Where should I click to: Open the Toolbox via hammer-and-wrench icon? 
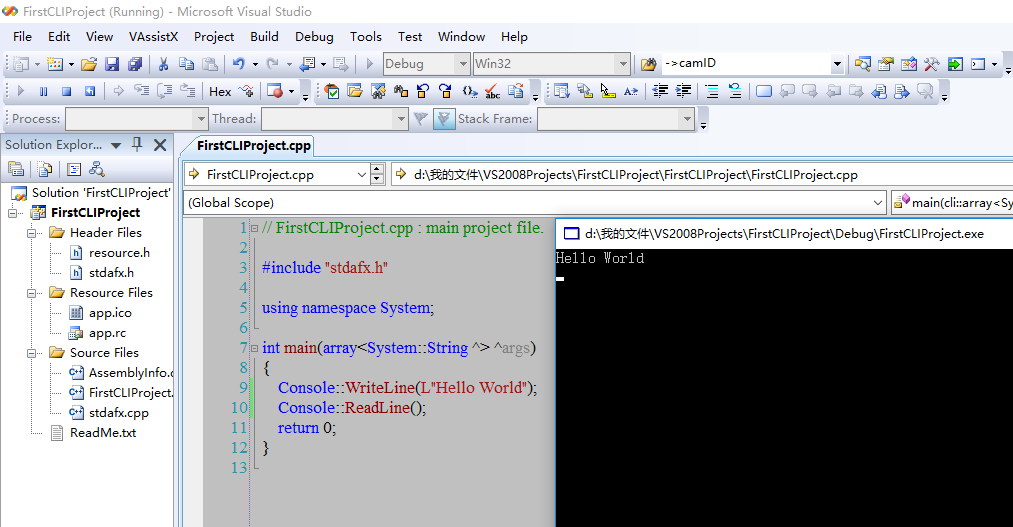coord(931,64)
